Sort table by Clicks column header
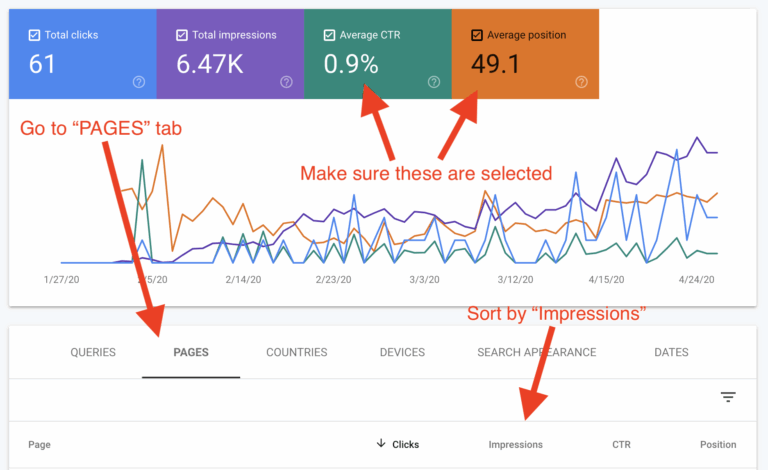Screen dimensions: 768x470 [x=406, y=445]
